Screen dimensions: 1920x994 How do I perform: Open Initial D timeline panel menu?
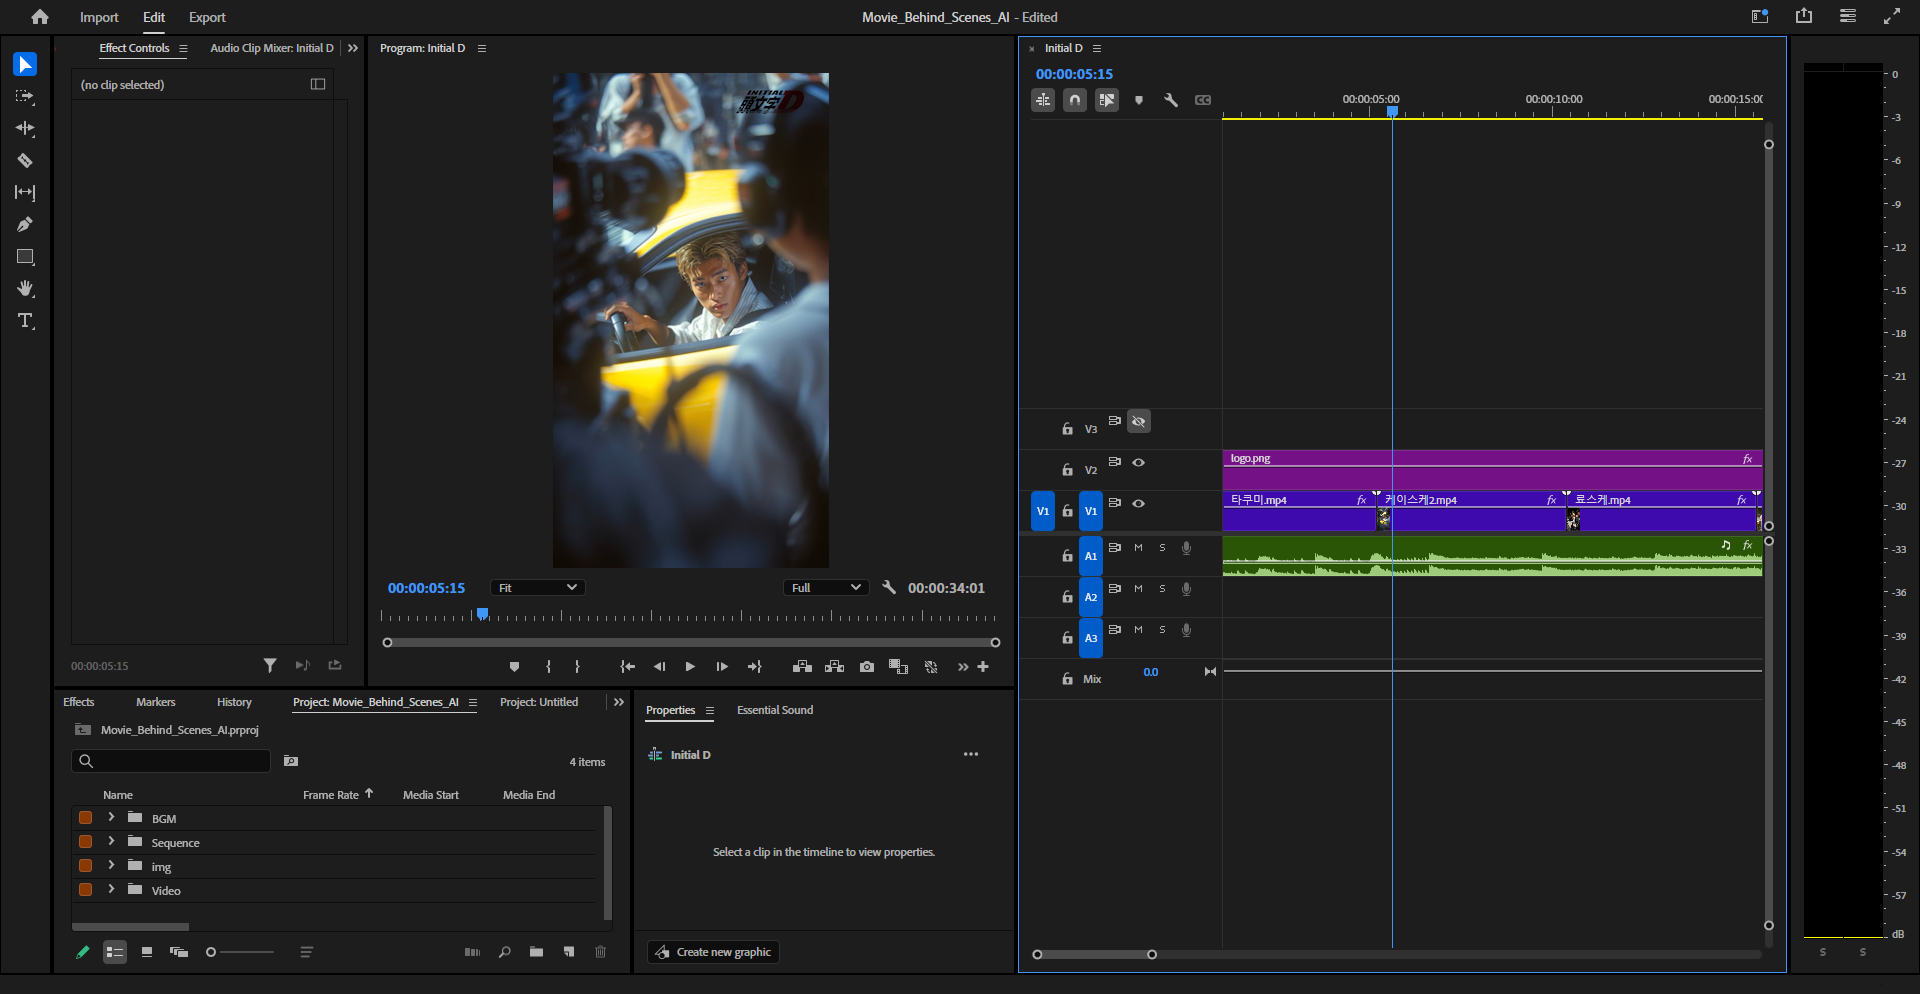[1097, 48]
